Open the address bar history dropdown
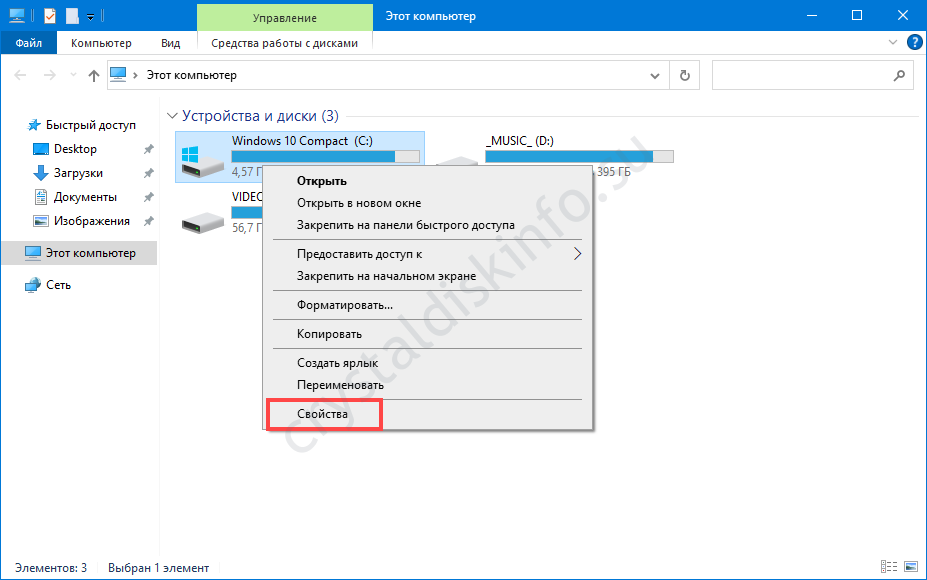The height and width of the screenshot is (580, 927). coord(654,75)
